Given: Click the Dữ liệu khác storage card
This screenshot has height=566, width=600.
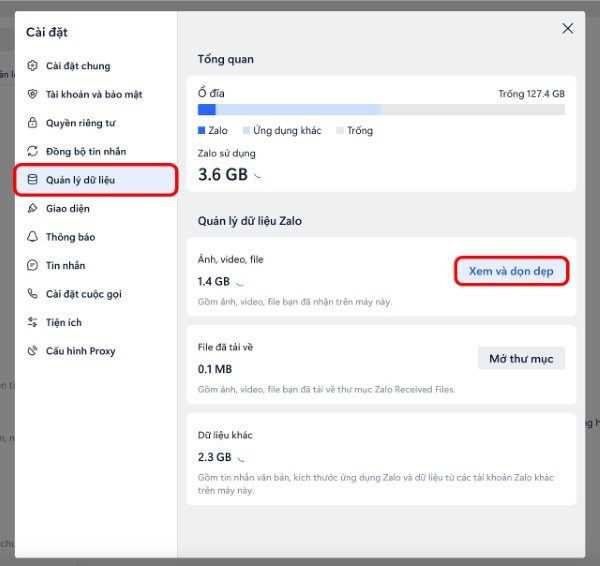Looking at the screenshot, I should pos(381,457).
